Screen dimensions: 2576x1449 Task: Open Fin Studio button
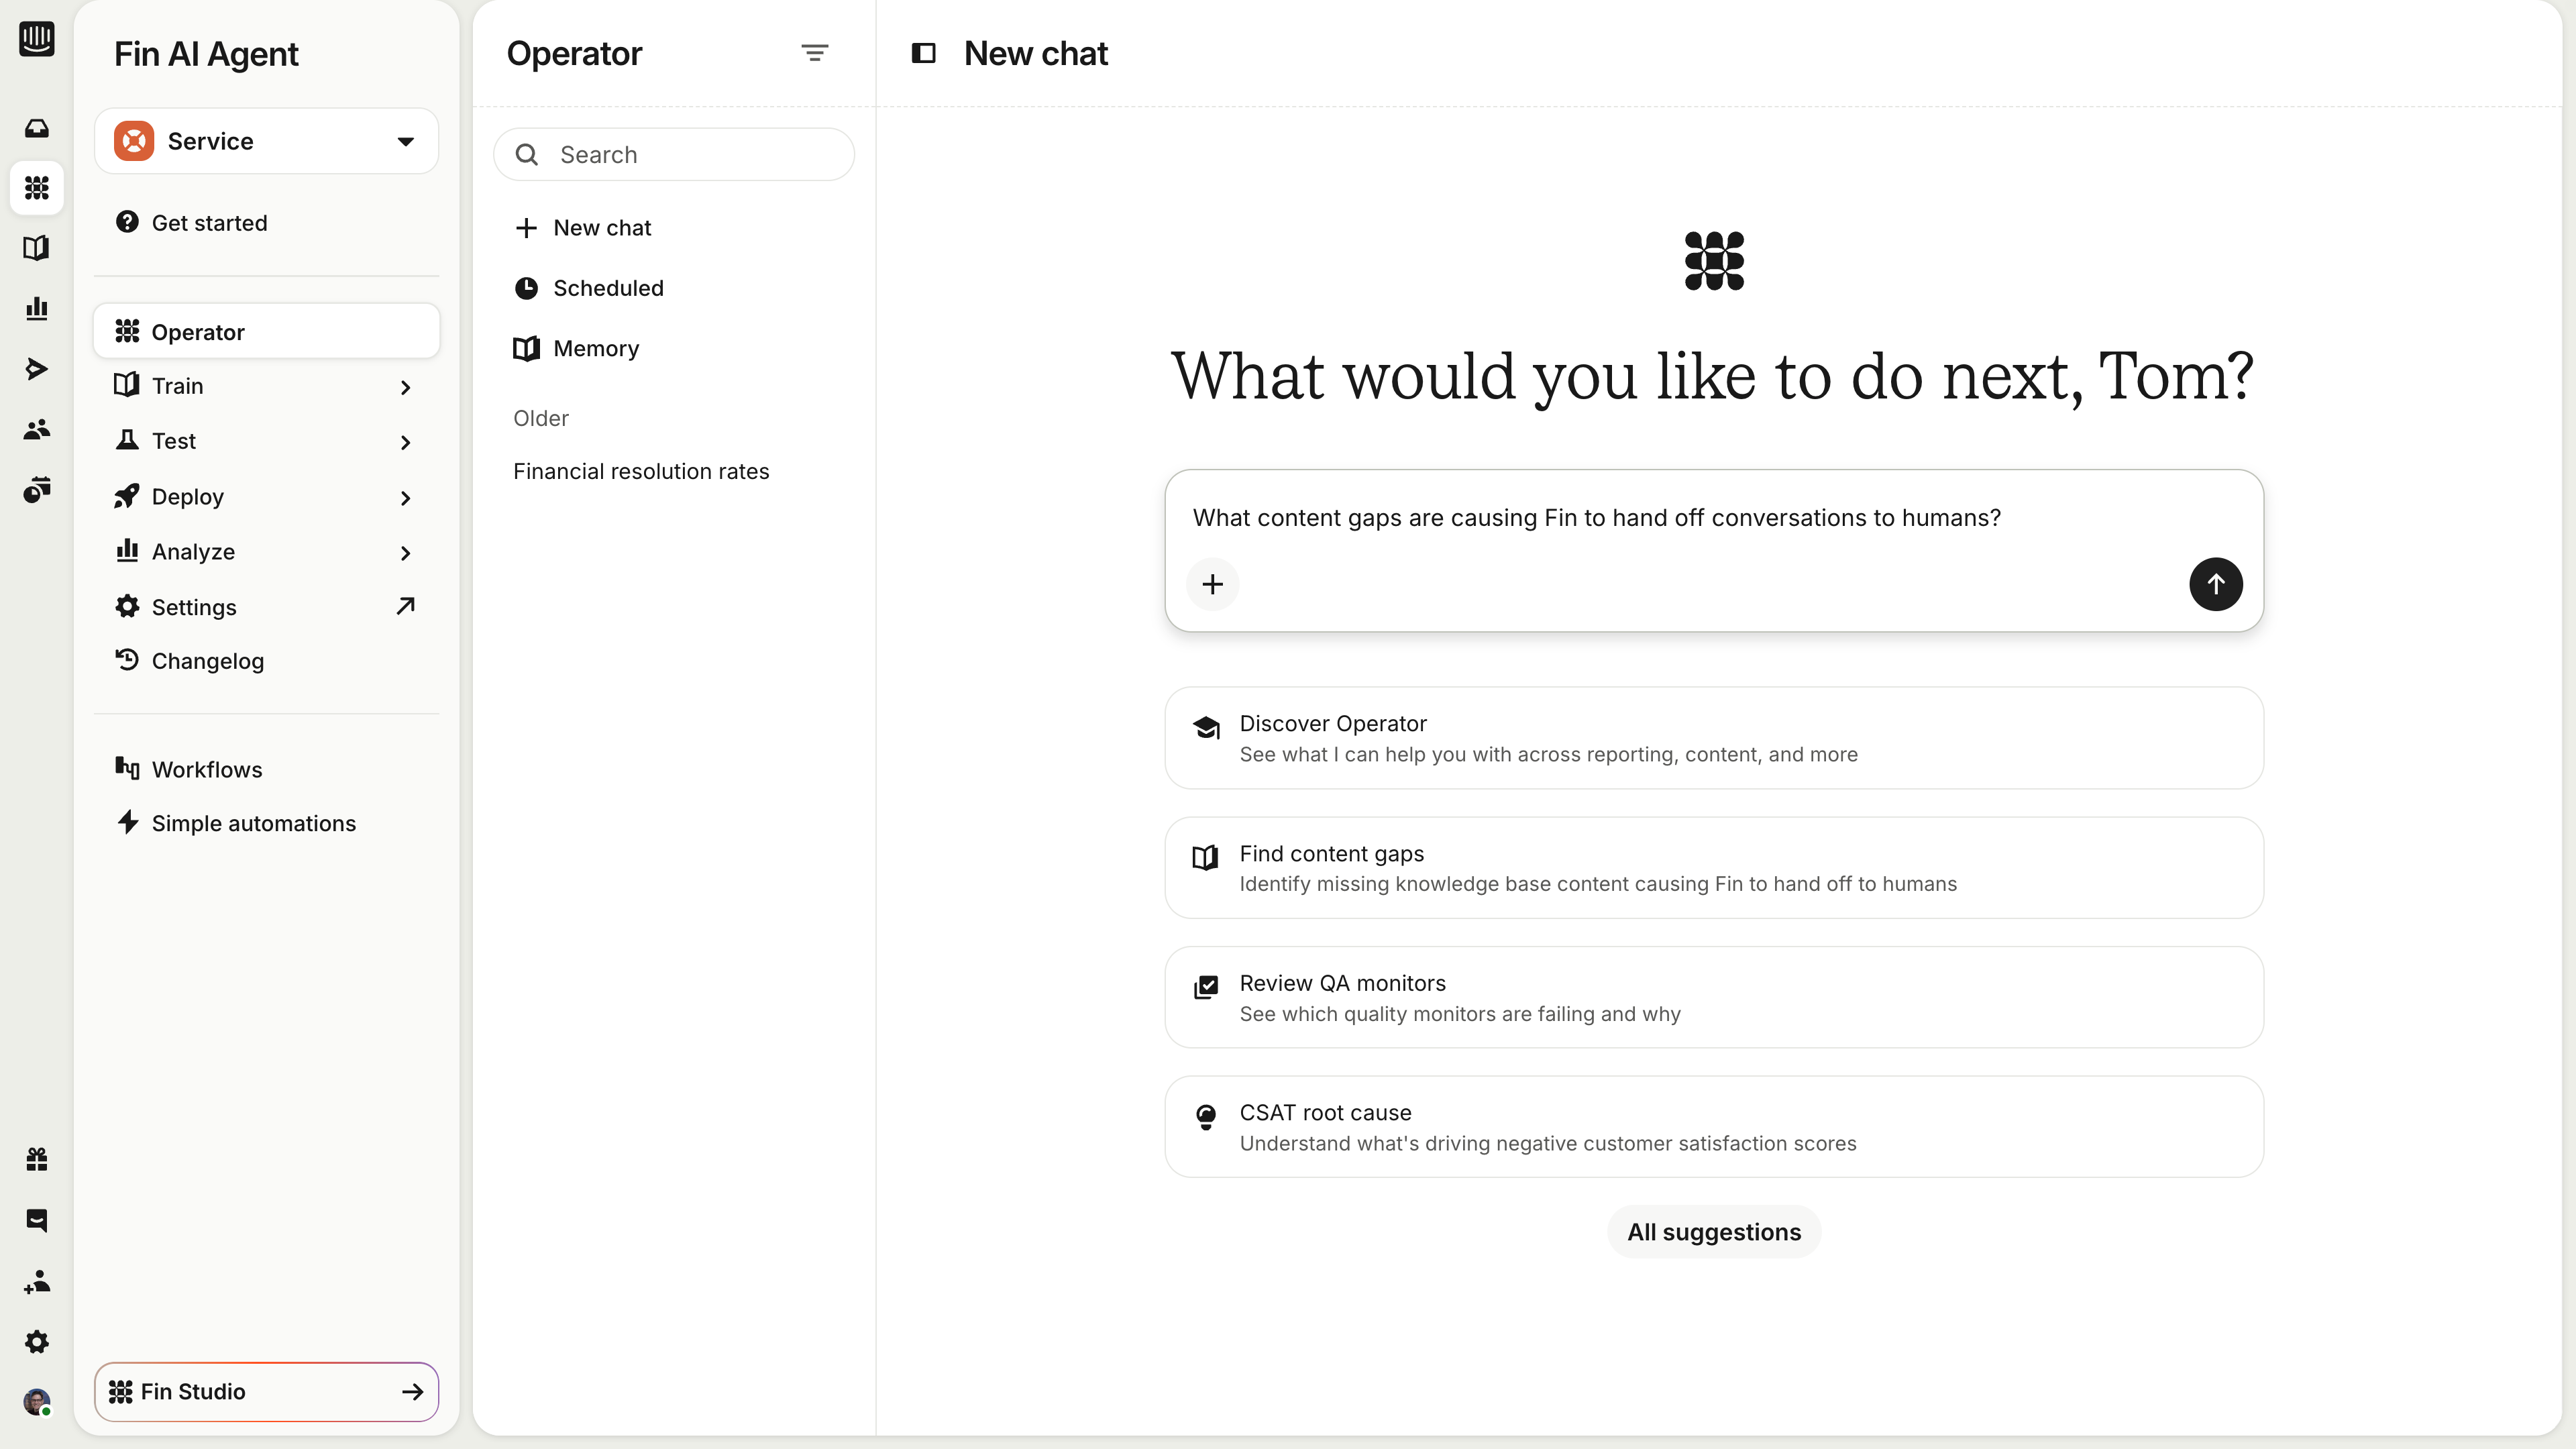coord(266,1391)
